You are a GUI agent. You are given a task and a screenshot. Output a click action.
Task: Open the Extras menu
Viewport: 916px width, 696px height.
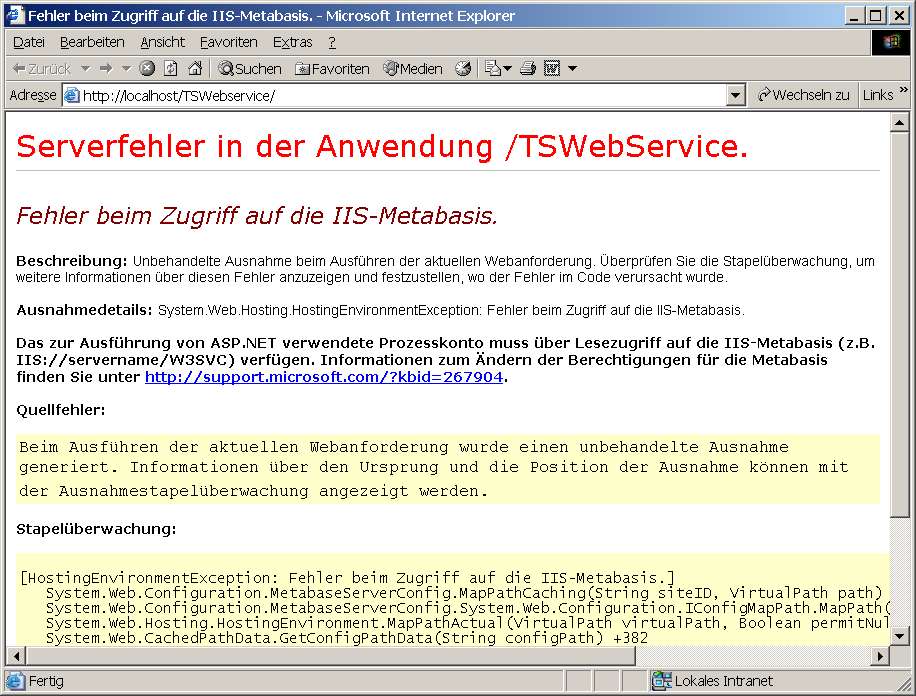coord(292,42)
